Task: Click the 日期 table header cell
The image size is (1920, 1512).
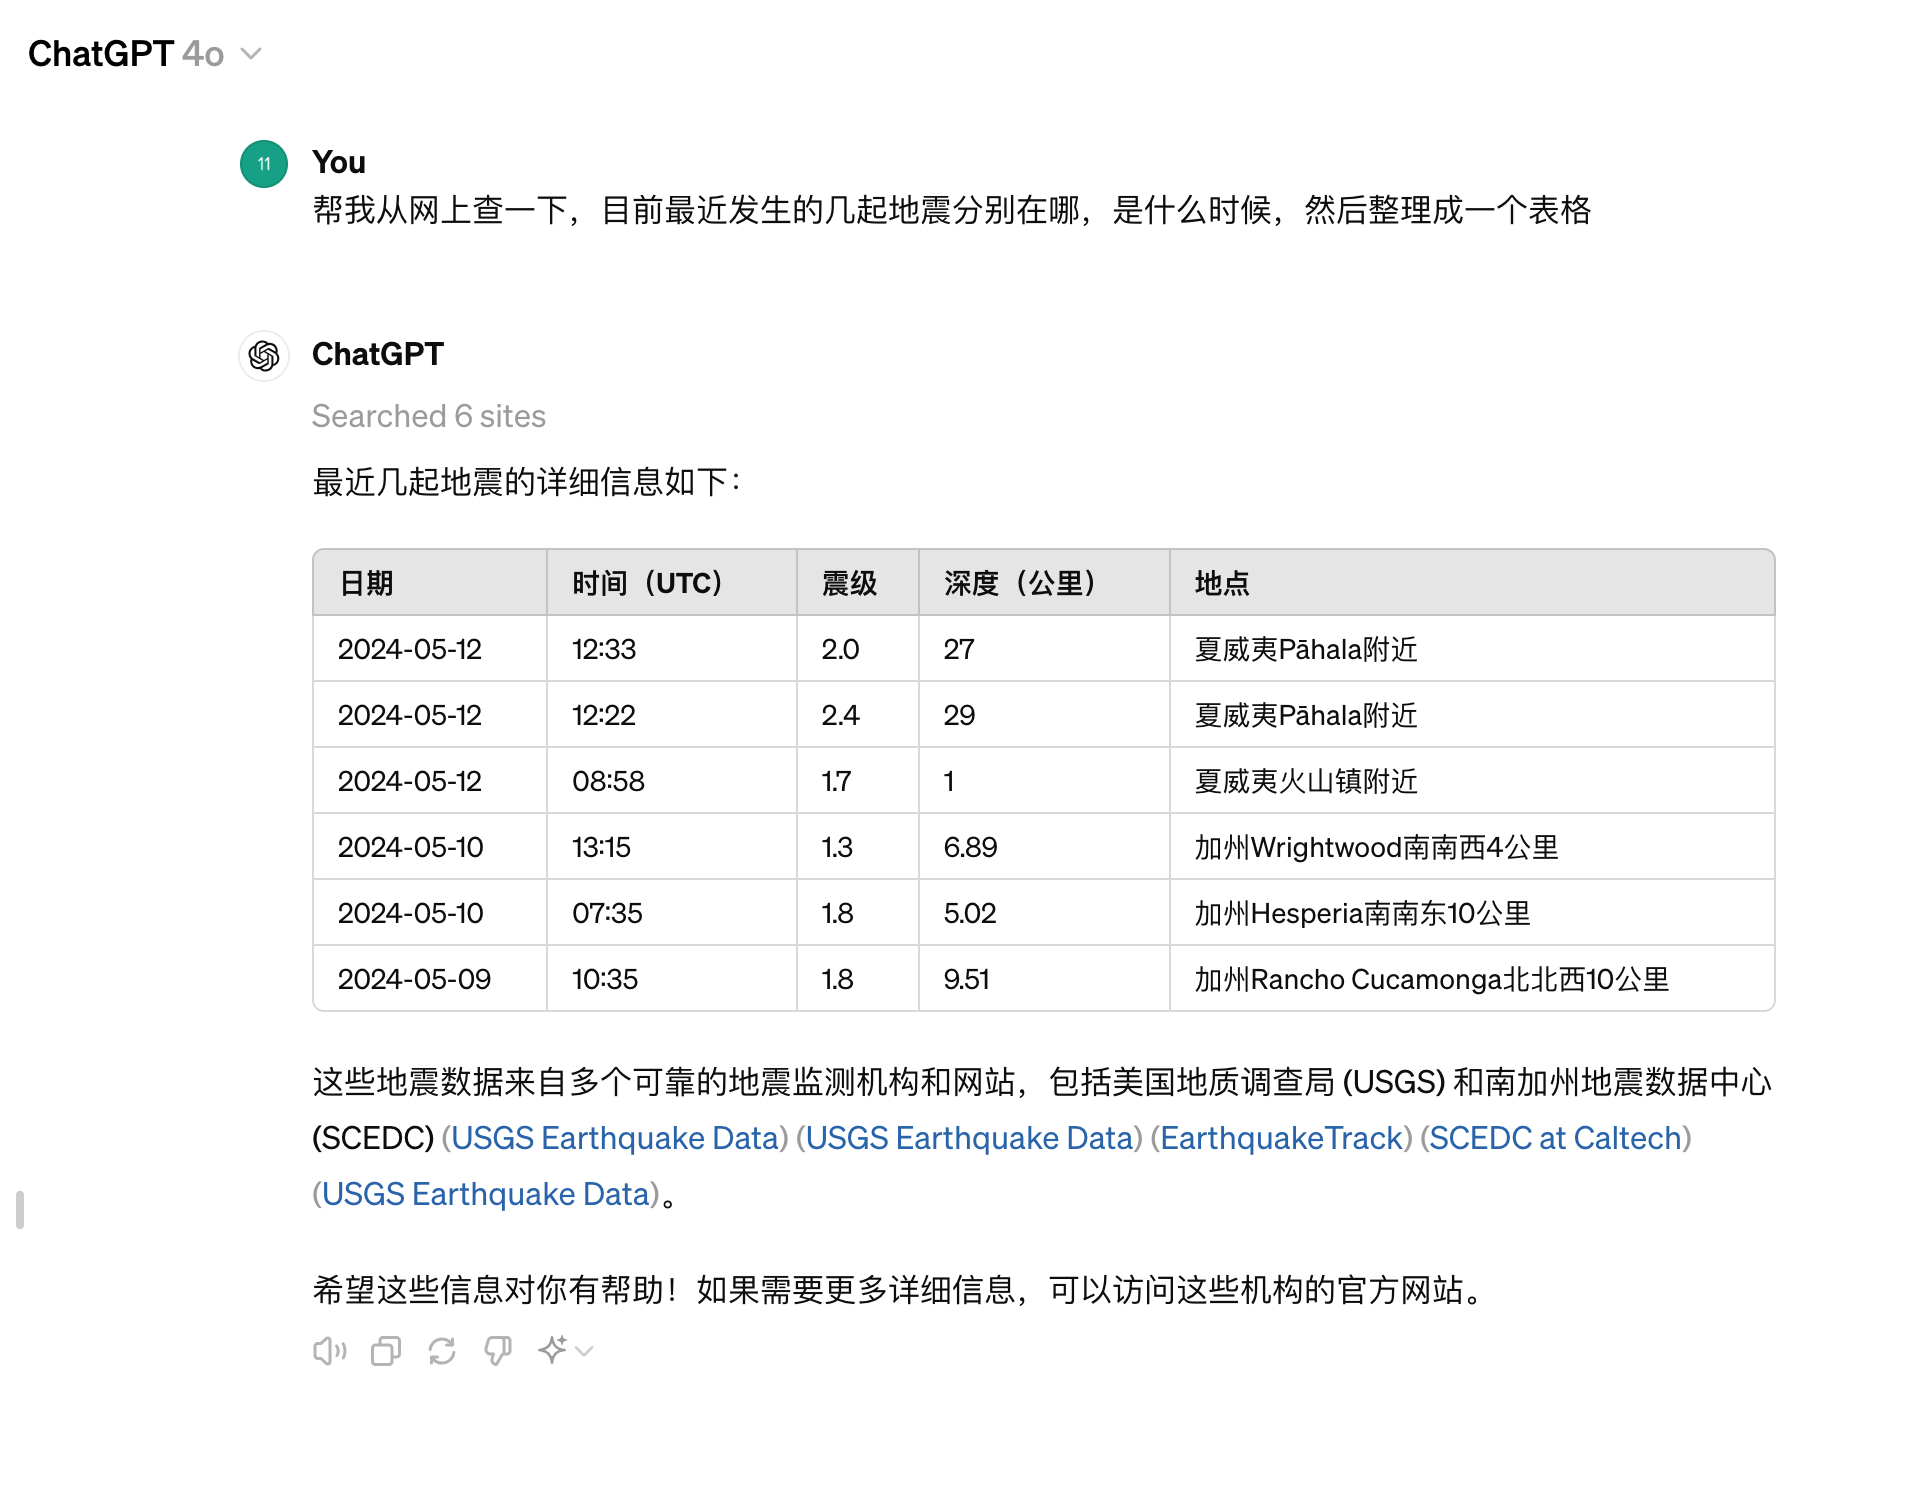Action: click(366, 582)
